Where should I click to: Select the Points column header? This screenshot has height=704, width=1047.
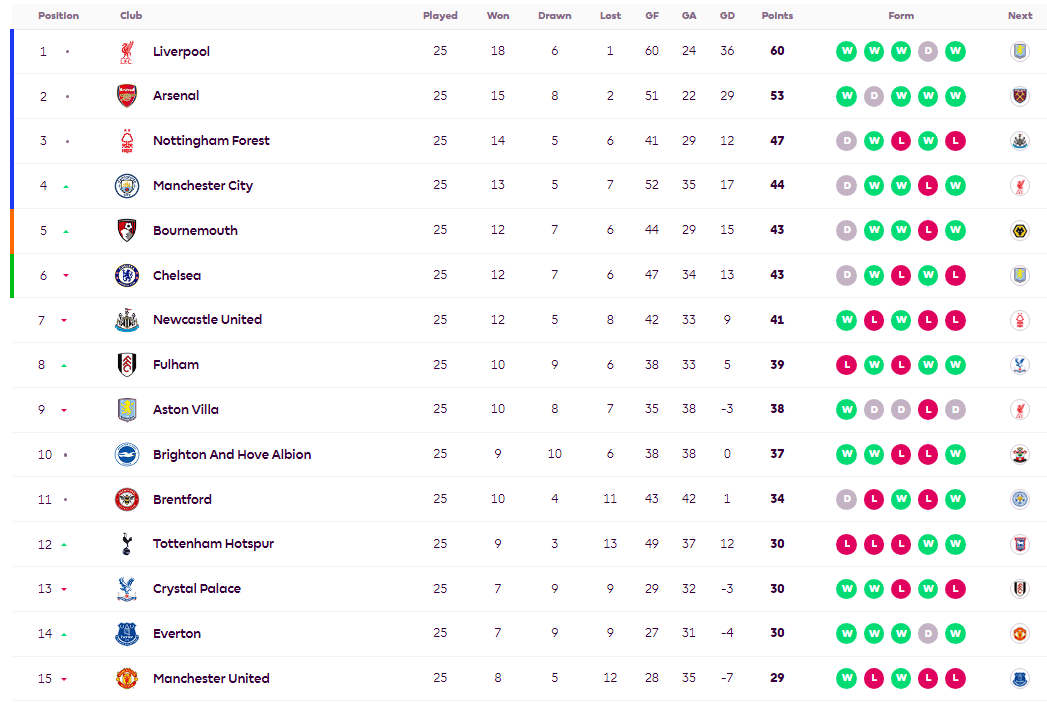point(777,15)
